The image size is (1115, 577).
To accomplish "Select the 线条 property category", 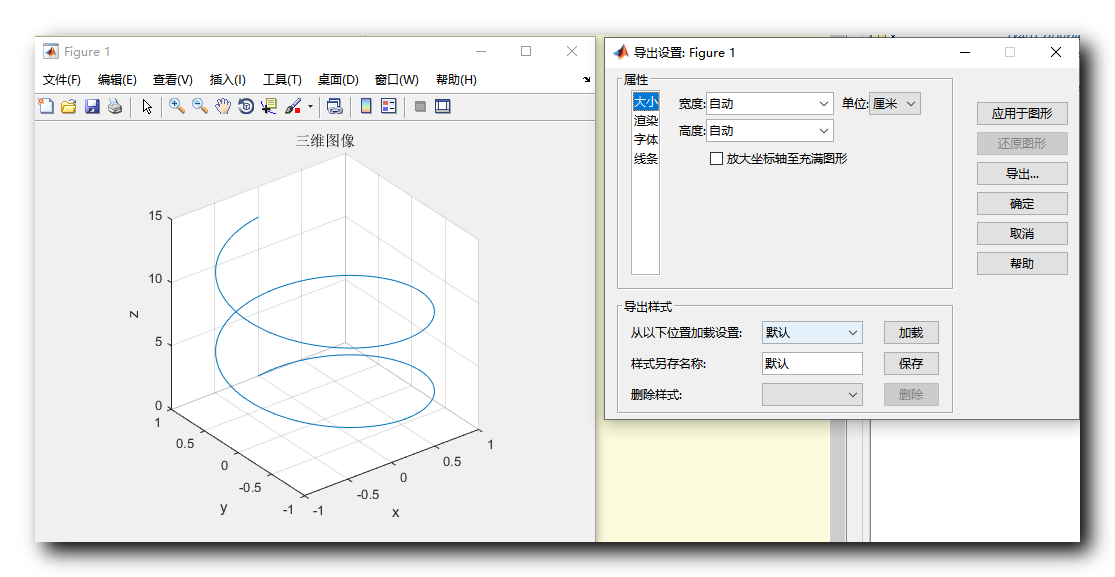I will (x=644, y=157).
